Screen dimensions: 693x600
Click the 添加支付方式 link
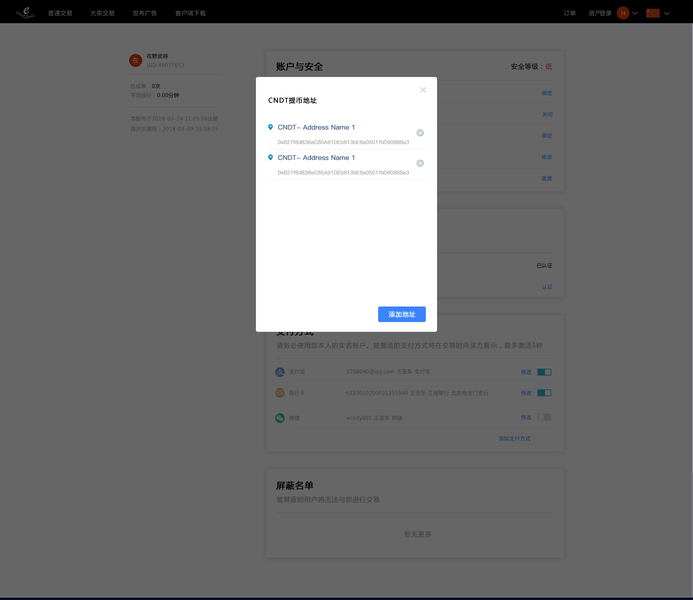[514, 439]
